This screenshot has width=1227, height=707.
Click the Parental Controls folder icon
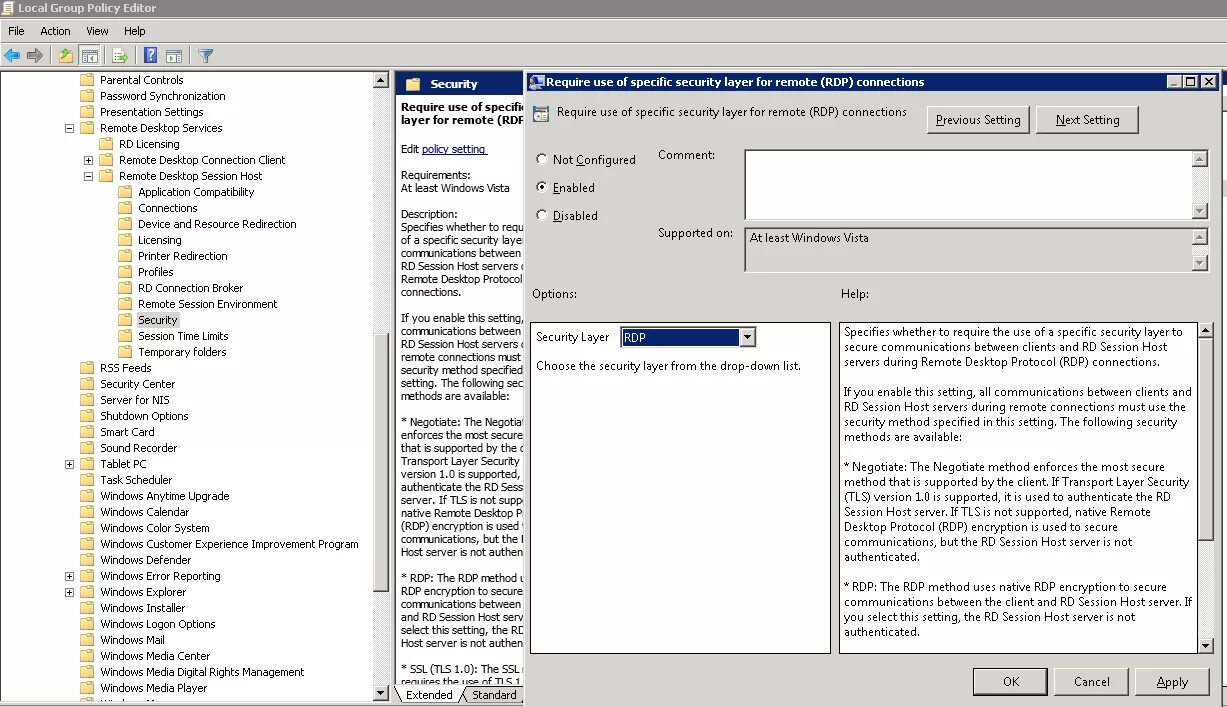pyautogui.click(x=87, y=80)
